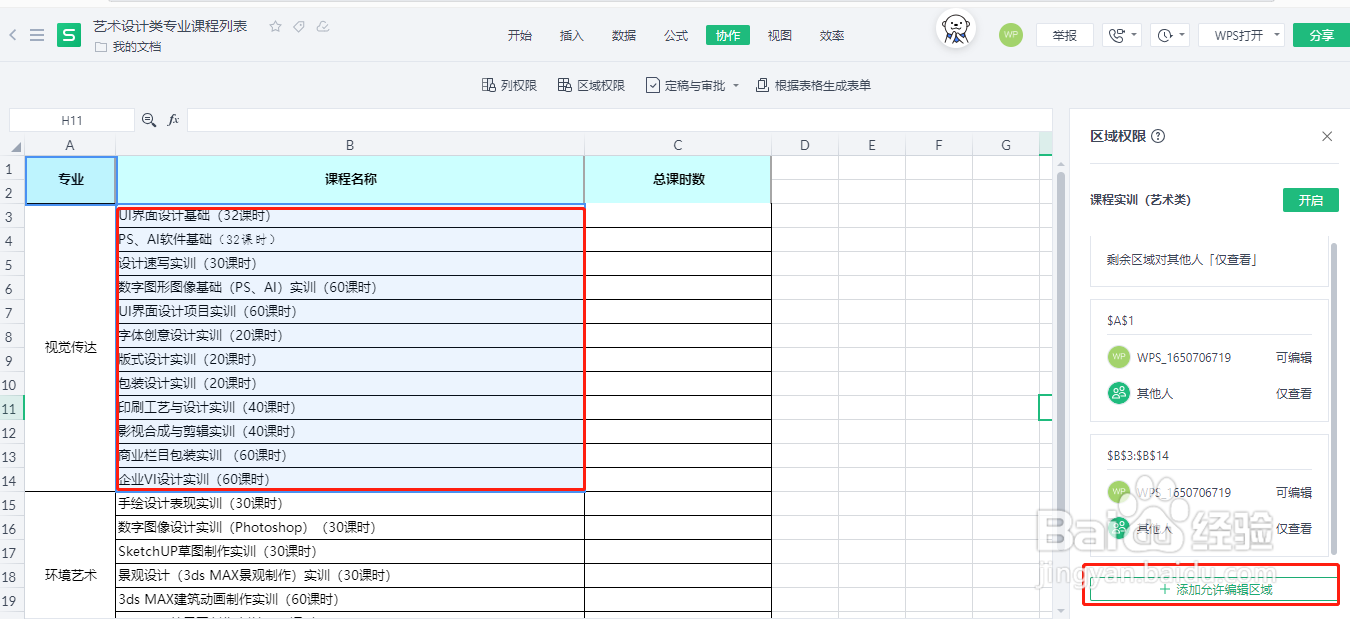Enable protection with the 开启 button
The image size is (1350, 619).
coord(1310,200)
